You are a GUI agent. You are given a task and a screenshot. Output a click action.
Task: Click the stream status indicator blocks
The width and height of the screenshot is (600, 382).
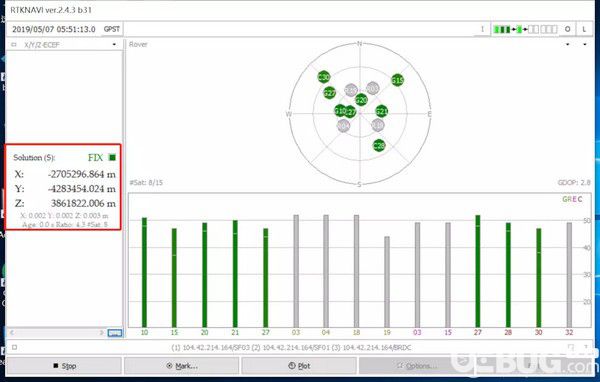[x=525, y=29]
